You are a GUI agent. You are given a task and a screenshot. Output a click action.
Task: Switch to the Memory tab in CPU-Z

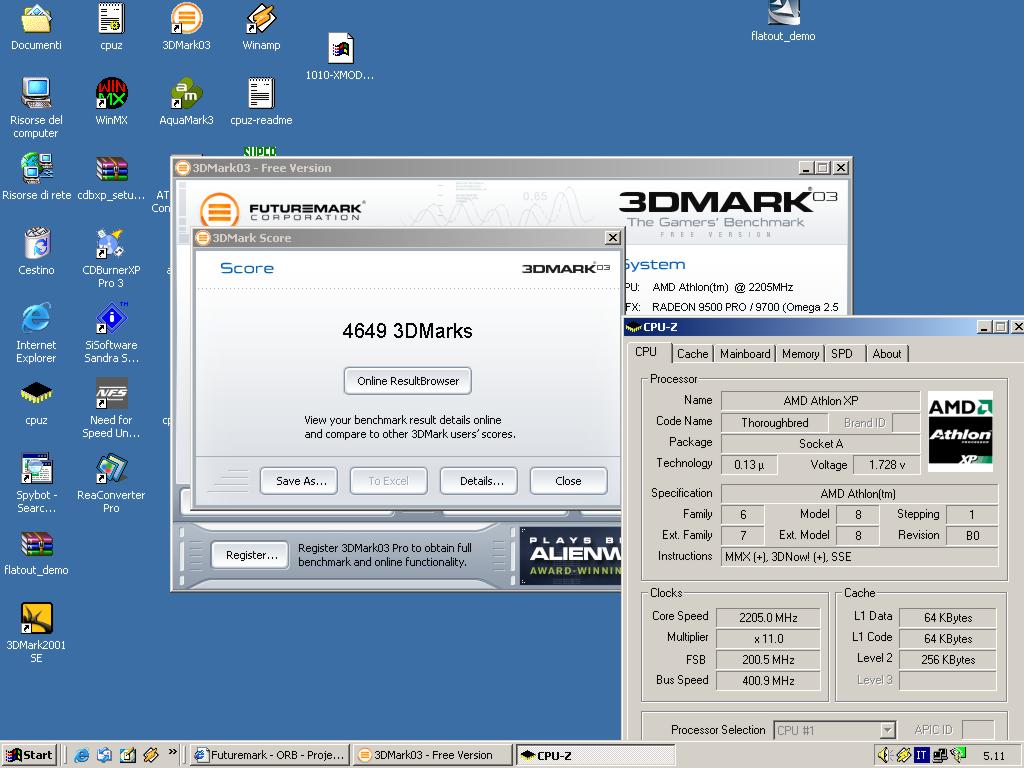point(800,353)
